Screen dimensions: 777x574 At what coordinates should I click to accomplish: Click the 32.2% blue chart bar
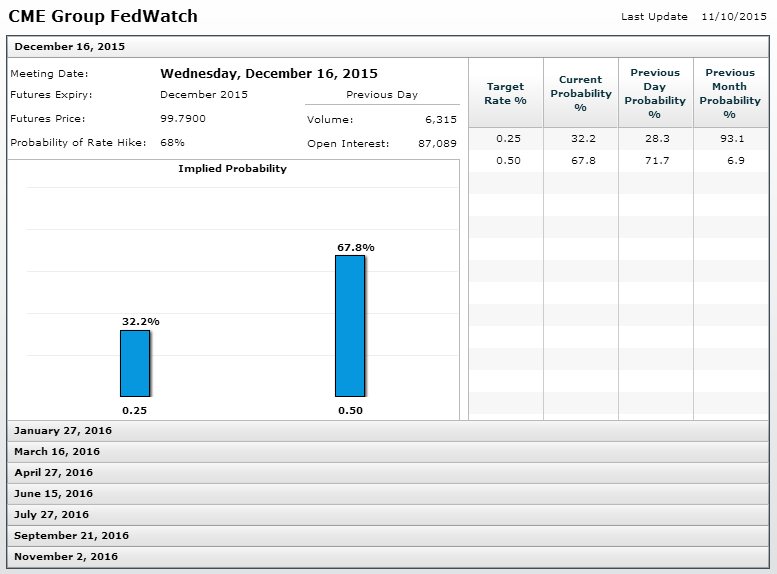(x=135, y=363)
